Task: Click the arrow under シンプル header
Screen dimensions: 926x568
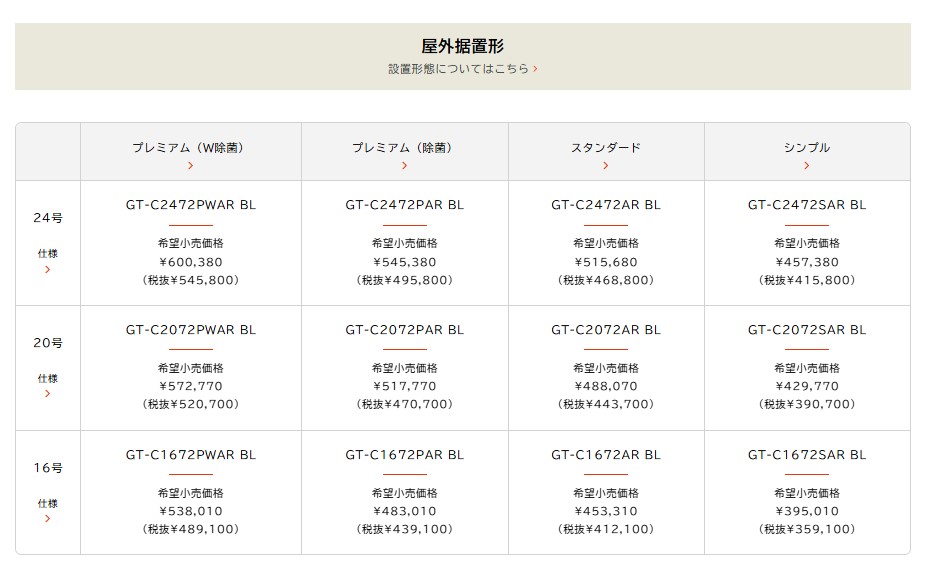Action: tap(807, 166)
